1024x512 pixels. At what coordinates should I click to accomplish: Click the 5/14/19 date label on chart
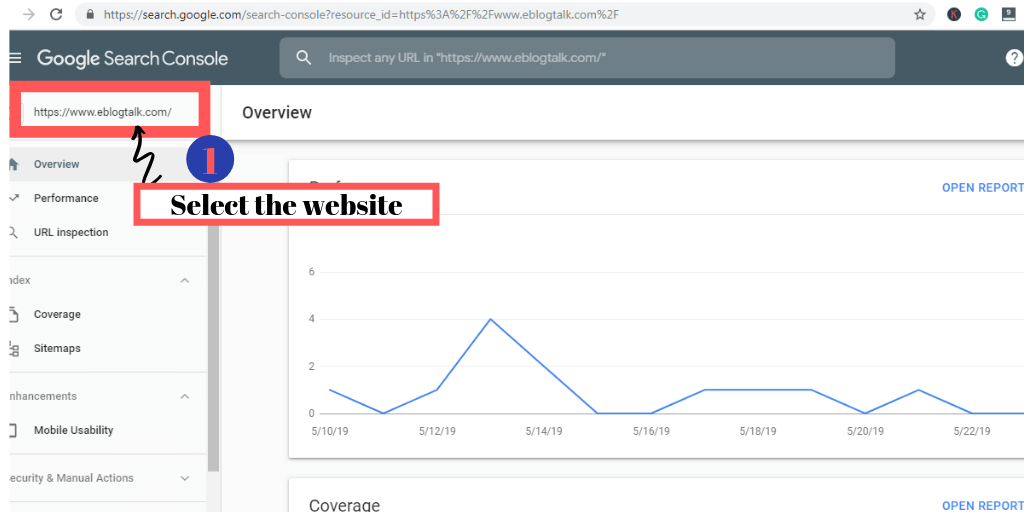(x=543, y=431)
